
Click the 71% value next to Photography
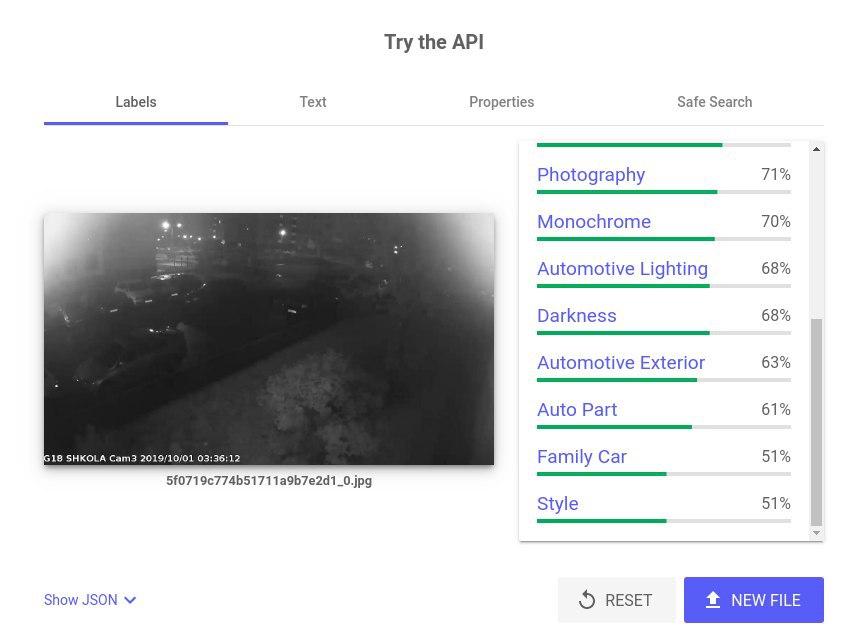(x=776, y=174)
